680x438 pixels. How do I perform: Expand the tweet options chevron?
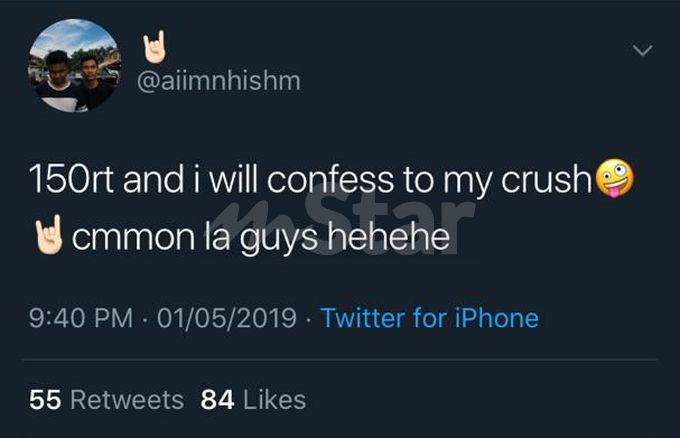point(643,50)
